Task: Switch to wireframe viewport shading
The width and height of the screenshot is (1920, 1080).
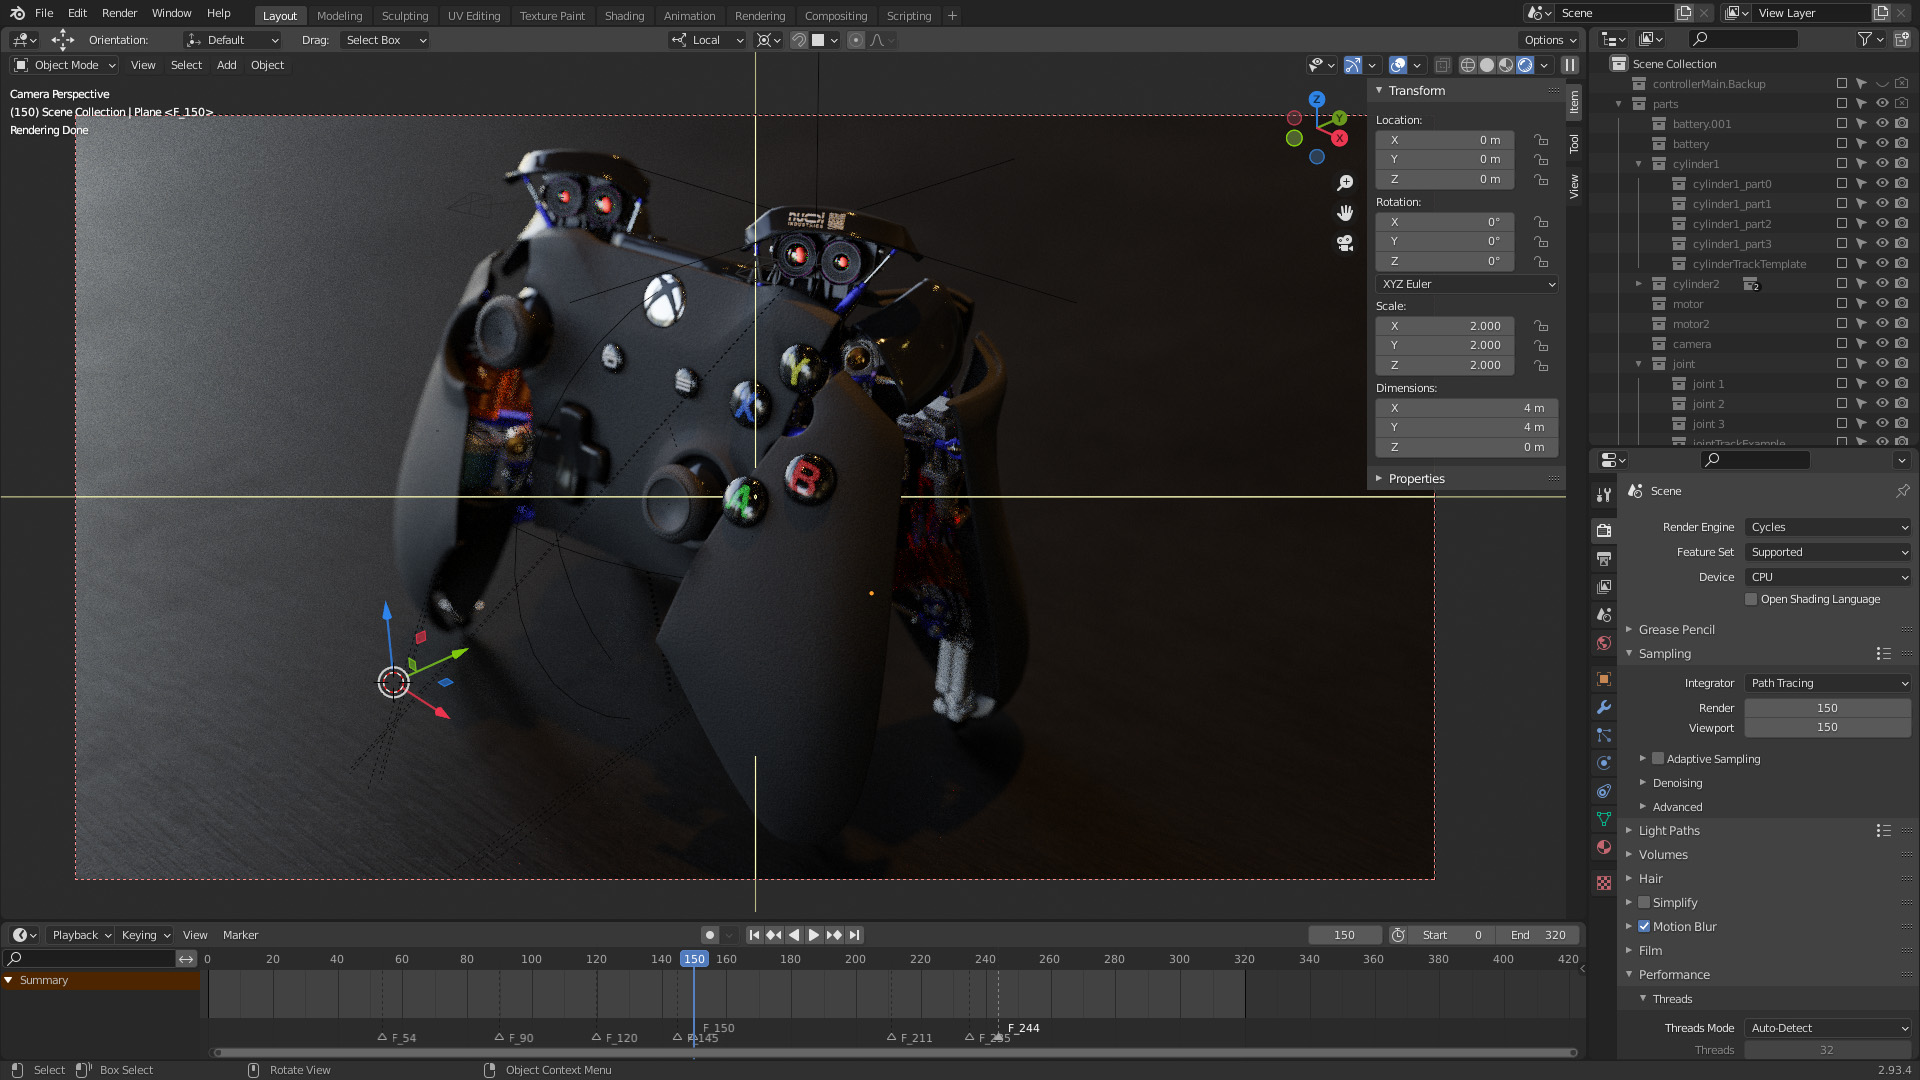Action: [1468, 65]
